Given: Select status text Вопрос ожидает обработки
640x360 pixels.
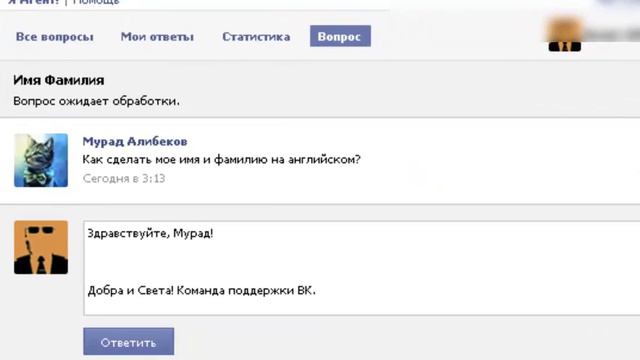Looking at the screenshot, I should pyautogui.click(x=96, y=101).
